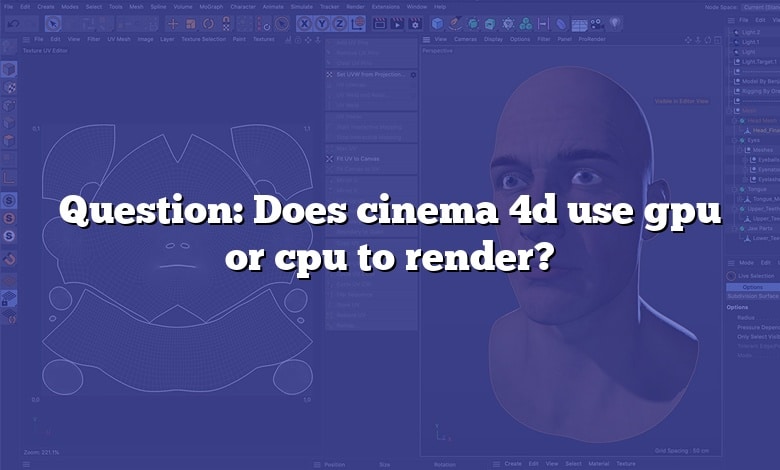
Task: Toggle the coordinate system icon
Action: pyautogui.click(x=358, y=23)
